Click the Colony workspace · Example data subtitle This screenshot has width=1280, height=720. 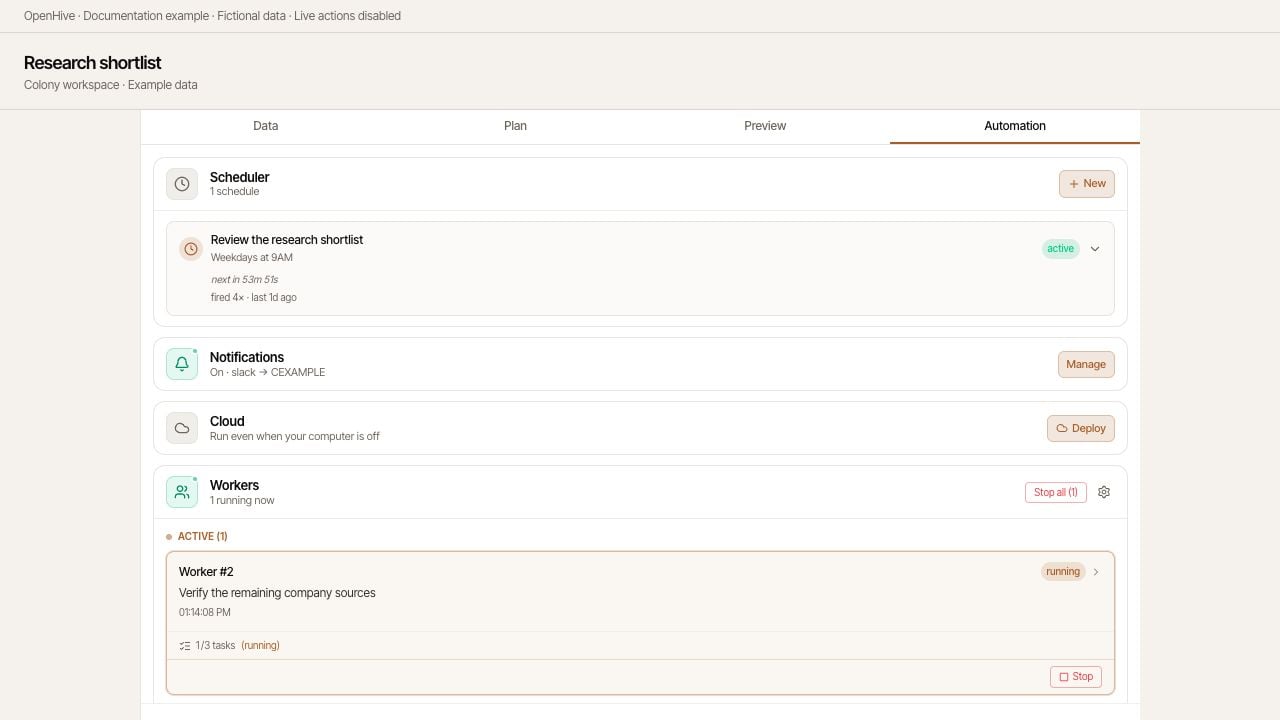[x=111, y=85]
